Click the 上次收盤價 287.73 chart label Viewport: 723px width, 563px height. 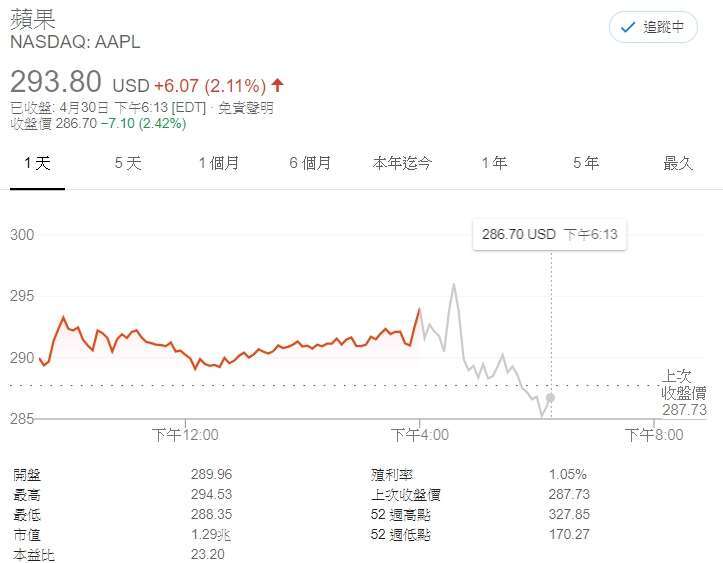click(x=684, y=393)
